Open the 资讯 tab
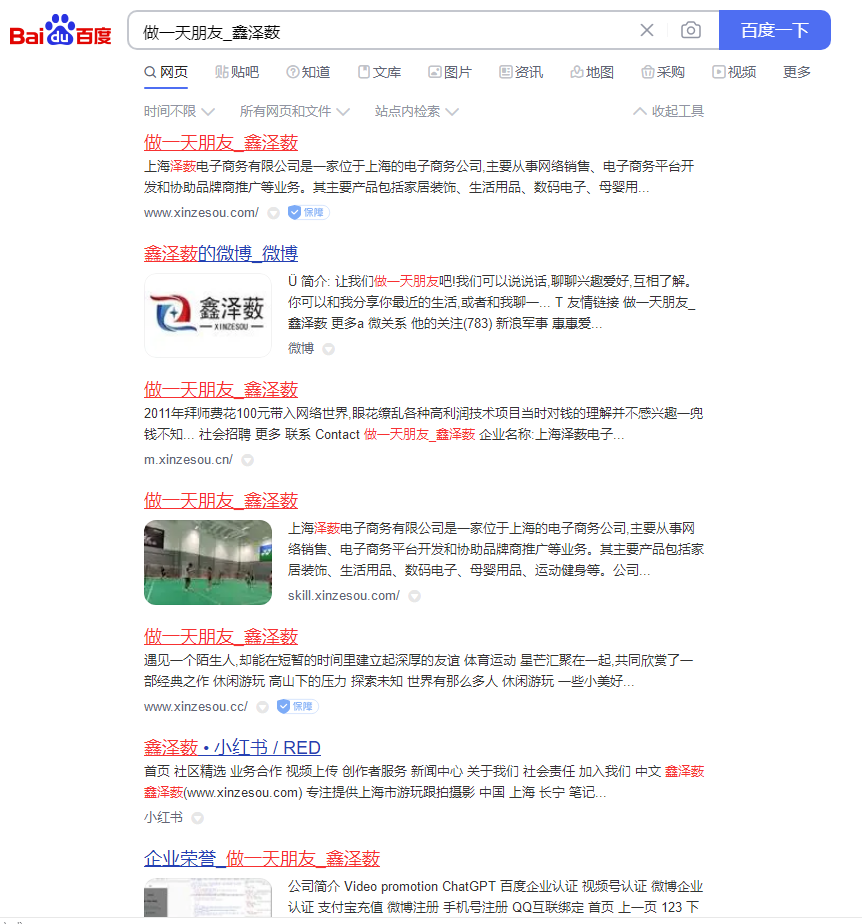Screen dimensions: 862x924 pos(521,72)
